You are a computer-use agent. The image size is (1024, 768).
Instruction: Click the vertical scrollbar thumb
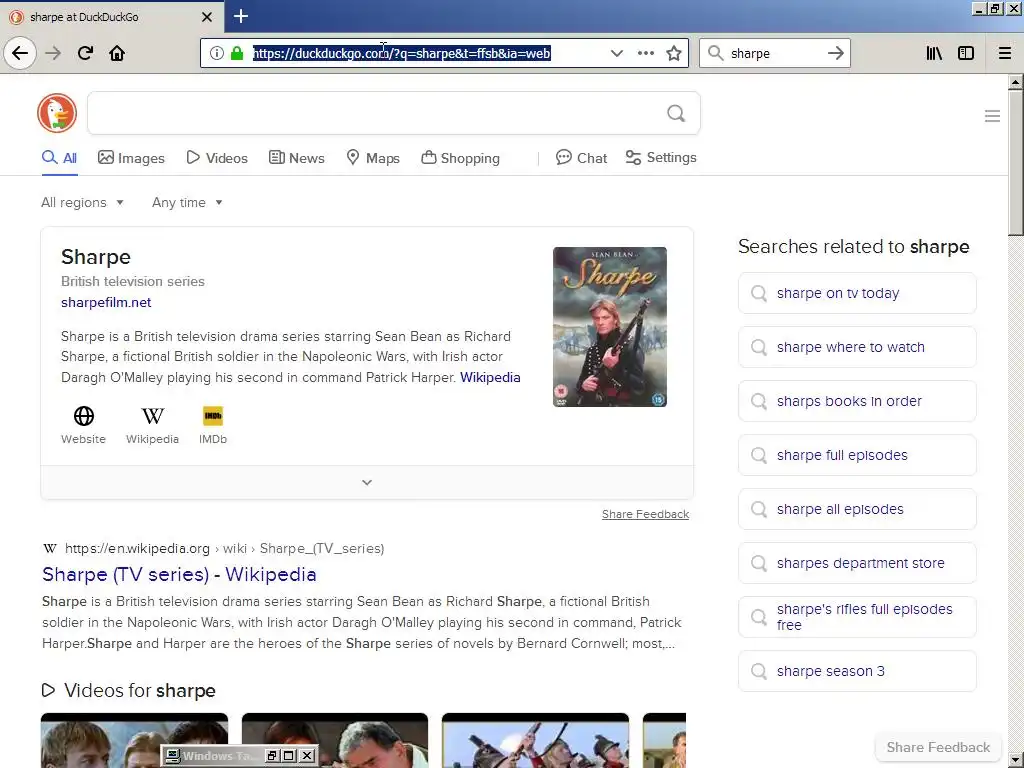1016,163
